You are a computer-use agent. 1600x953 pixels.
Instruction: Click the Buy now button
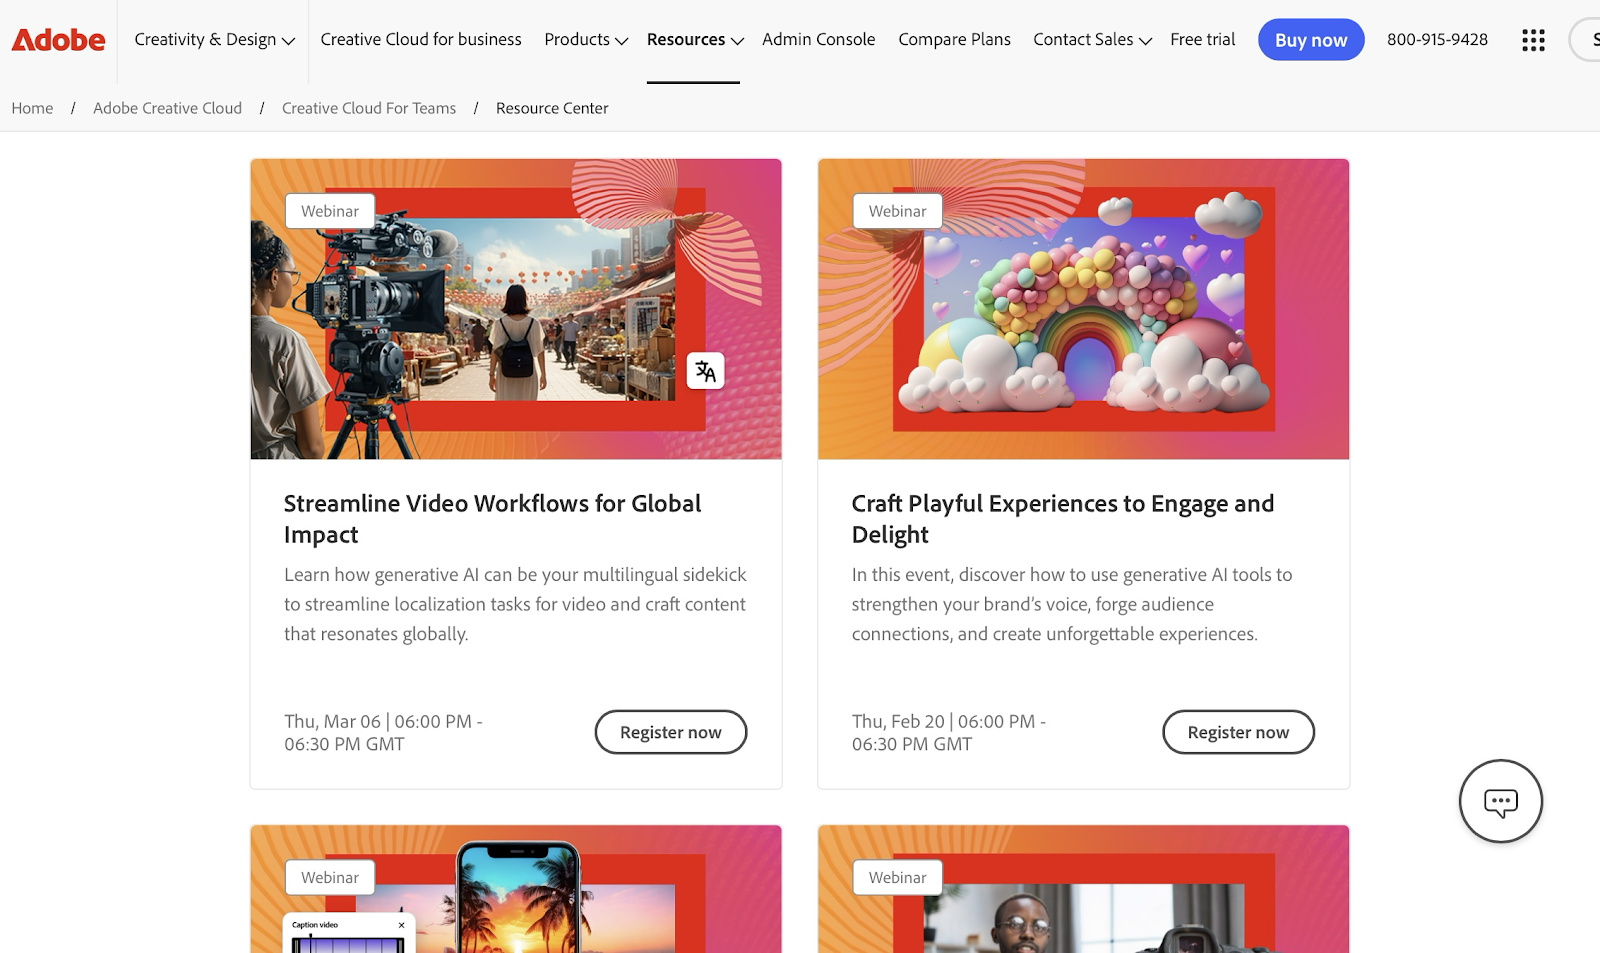click(x=1311, y=40)
